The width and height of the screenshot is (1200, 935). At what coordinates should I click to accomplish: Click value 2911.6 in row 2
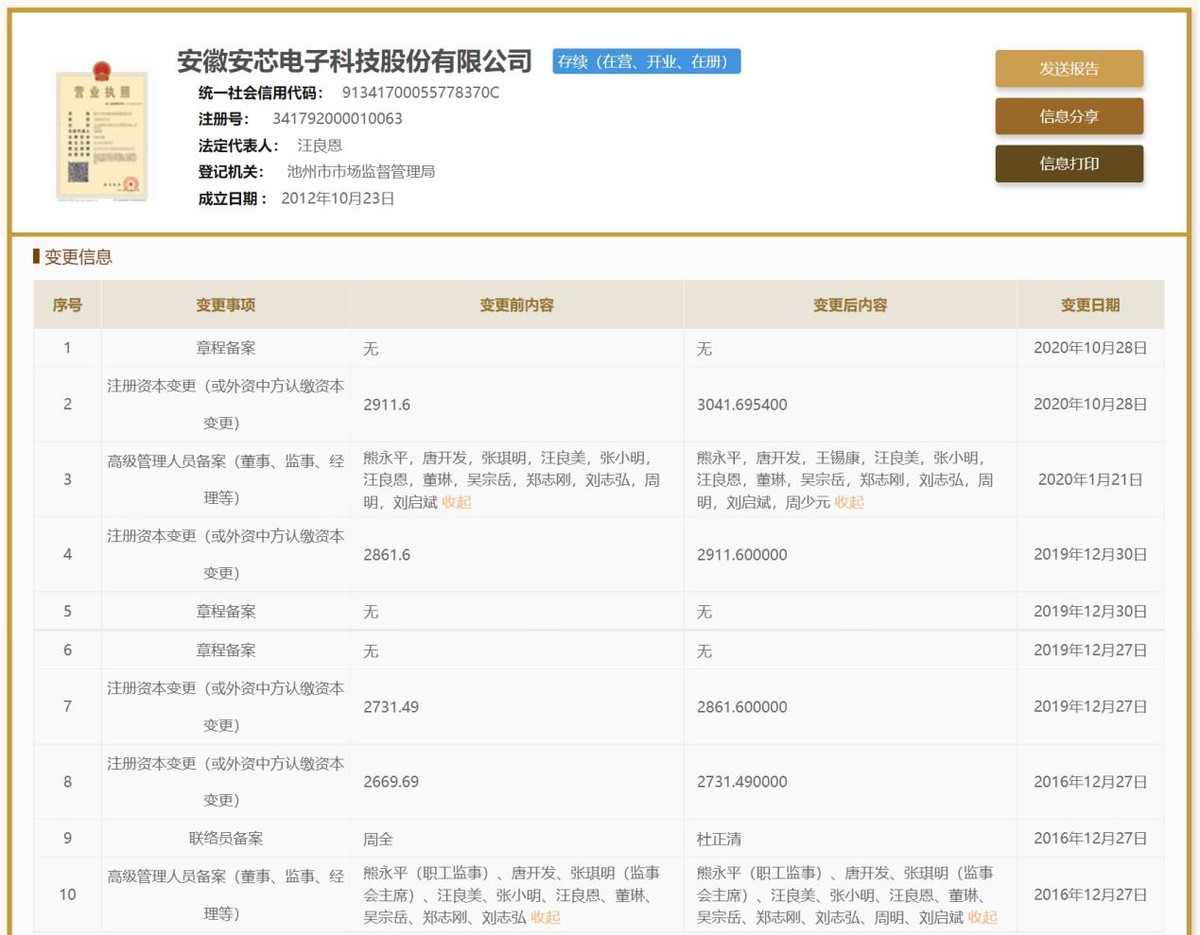(x=387, y=405)
